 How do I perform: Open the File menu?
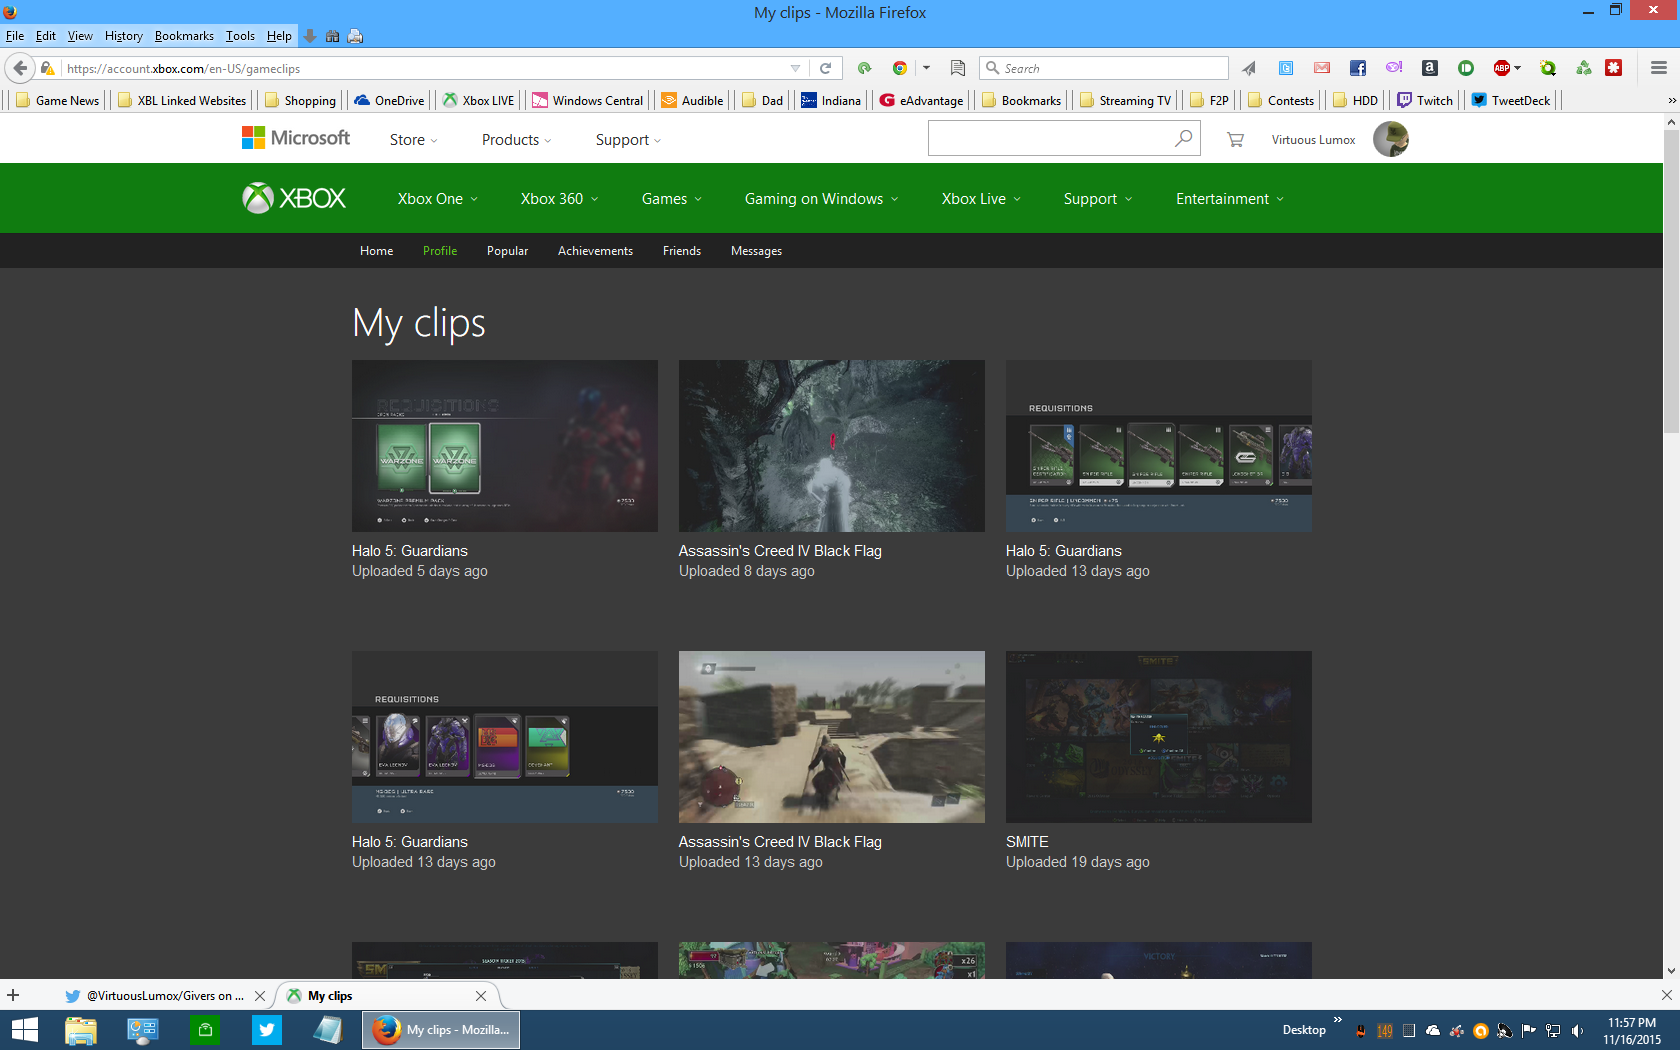click(x=15, y=36)
